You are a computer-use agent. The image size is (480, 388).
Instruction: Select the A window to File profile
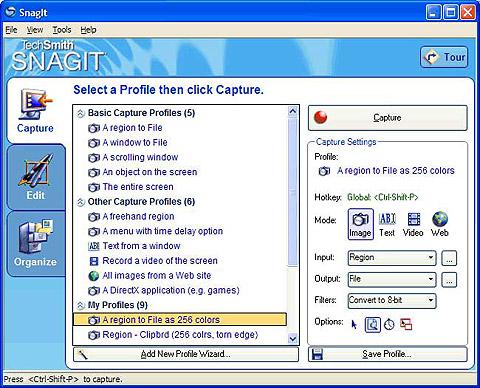point(180,142)
